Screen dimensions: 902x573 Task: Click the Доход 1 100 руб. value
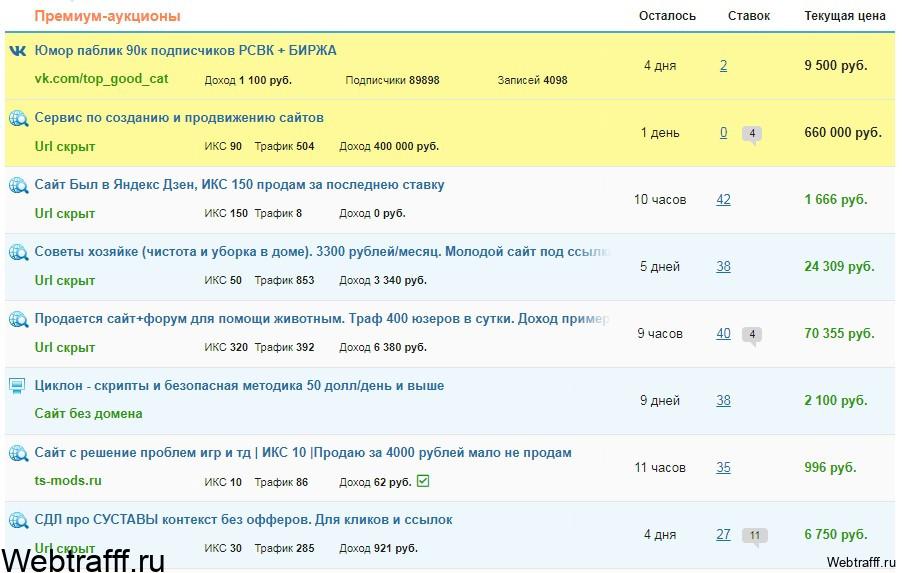[248, 81]
